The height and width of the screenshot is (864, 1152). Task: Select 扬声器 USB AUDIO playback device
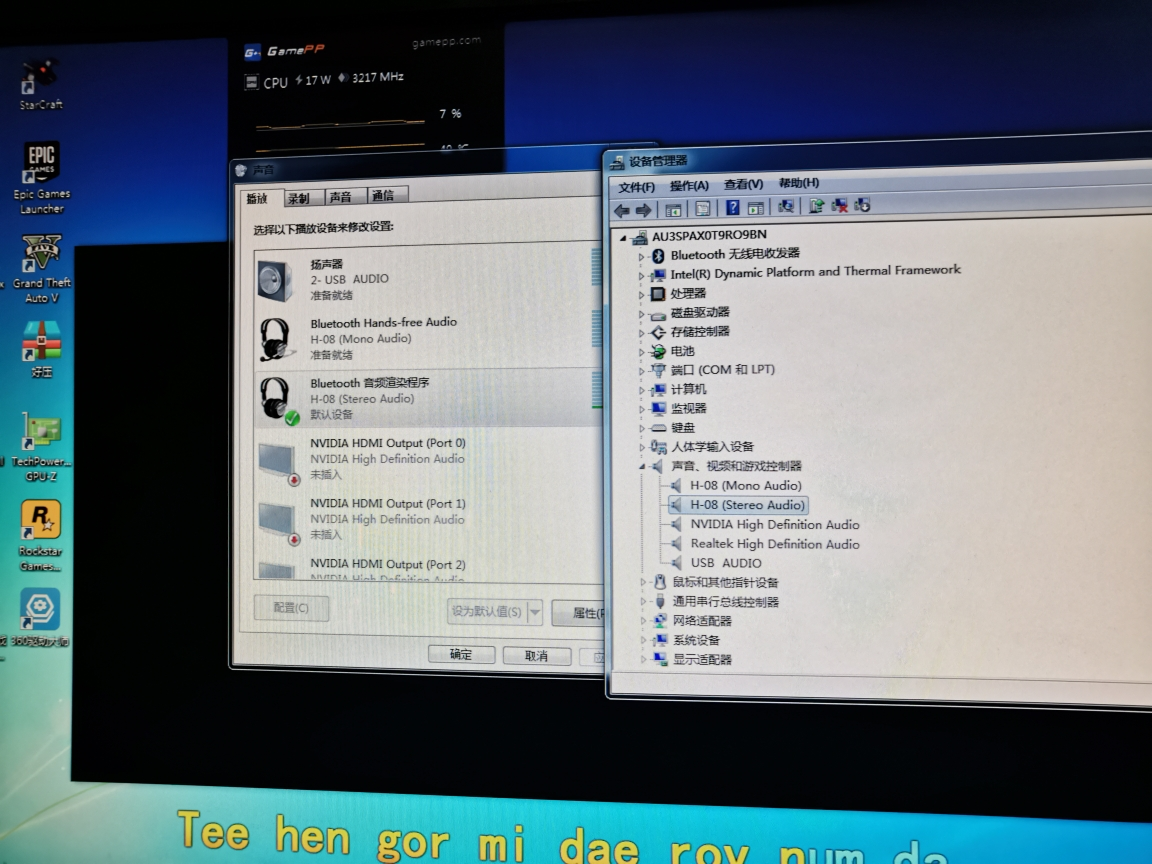click(426, 279)
